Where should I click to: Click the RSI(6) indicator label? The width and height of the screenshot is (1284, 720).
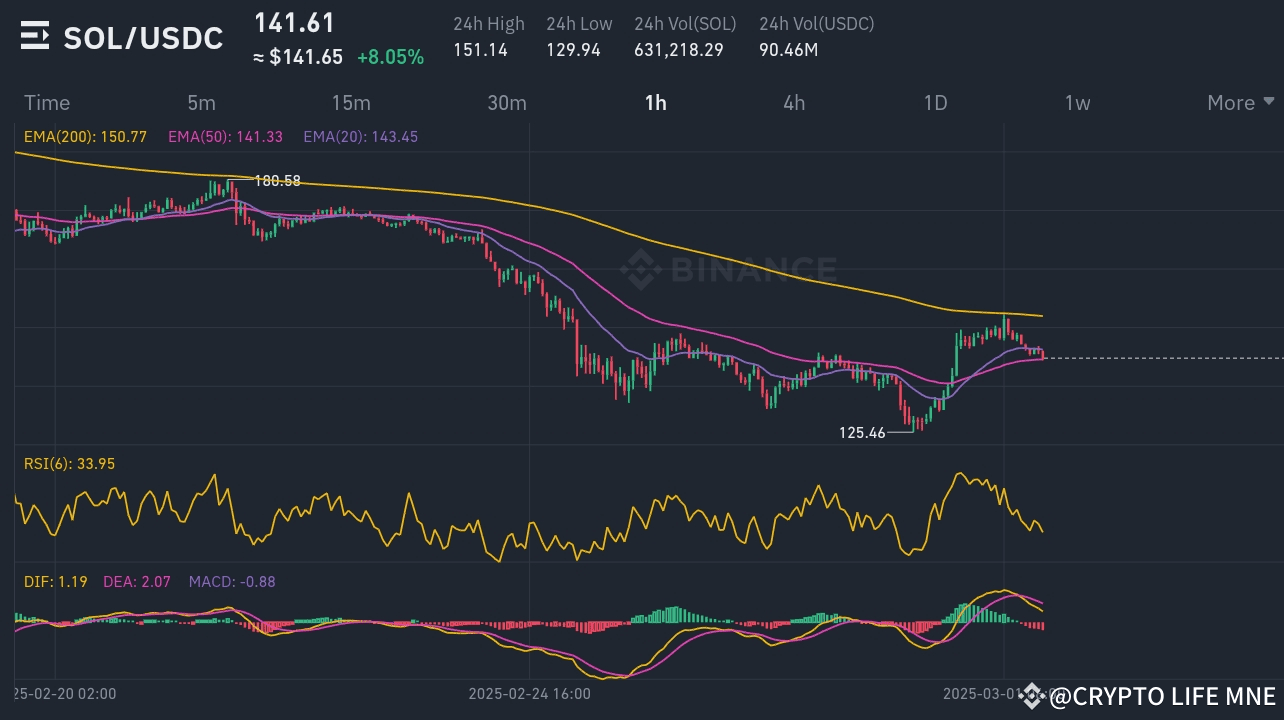pyautogui.click(x=69, y=464)
